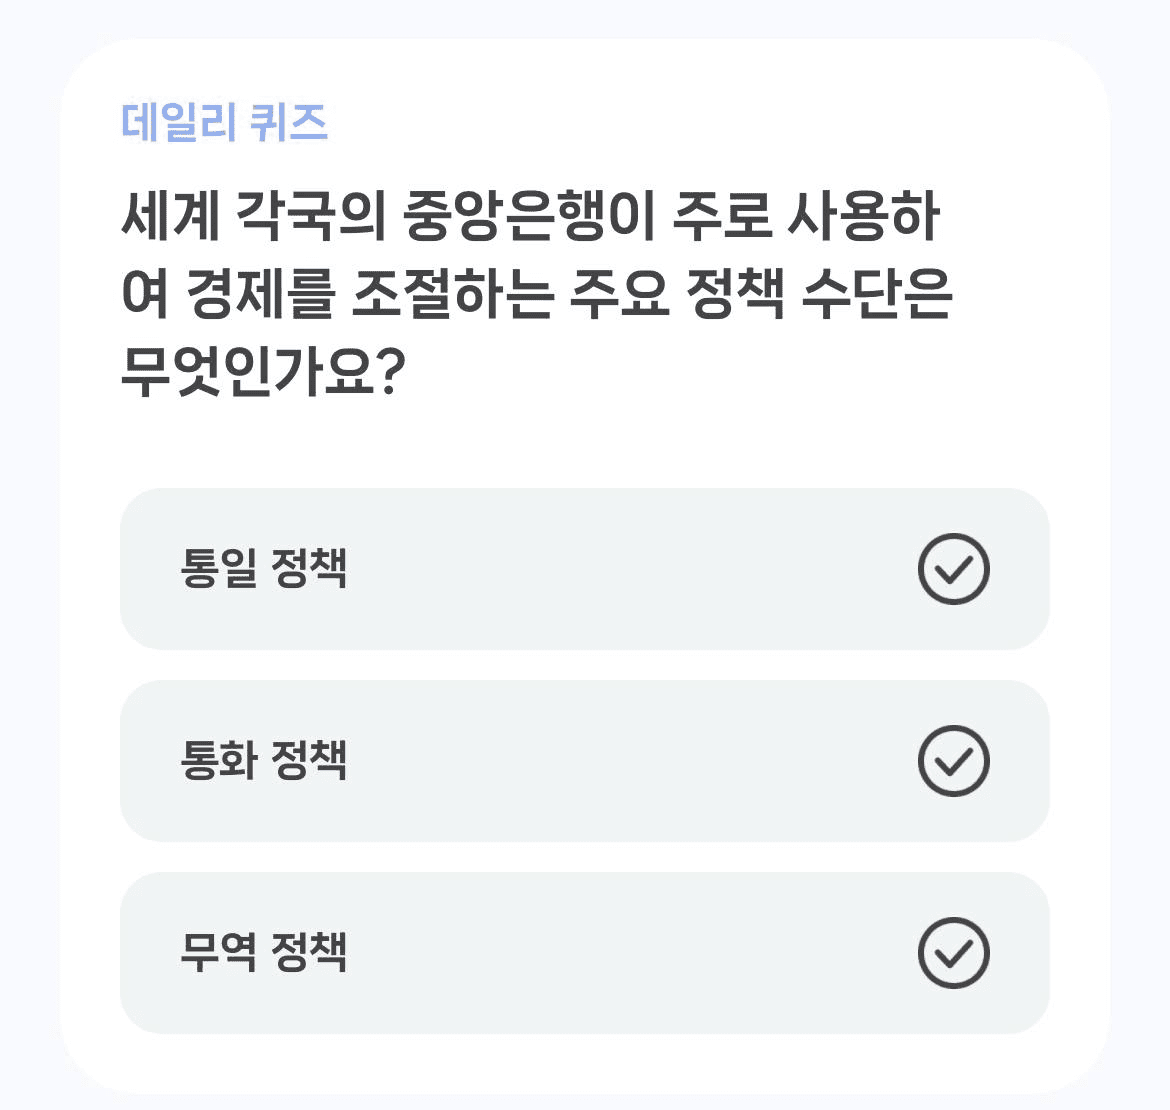1170x1110 pixels.
Task: Click the question line containing 경제를 조절하는
Action: coord(536,294)
